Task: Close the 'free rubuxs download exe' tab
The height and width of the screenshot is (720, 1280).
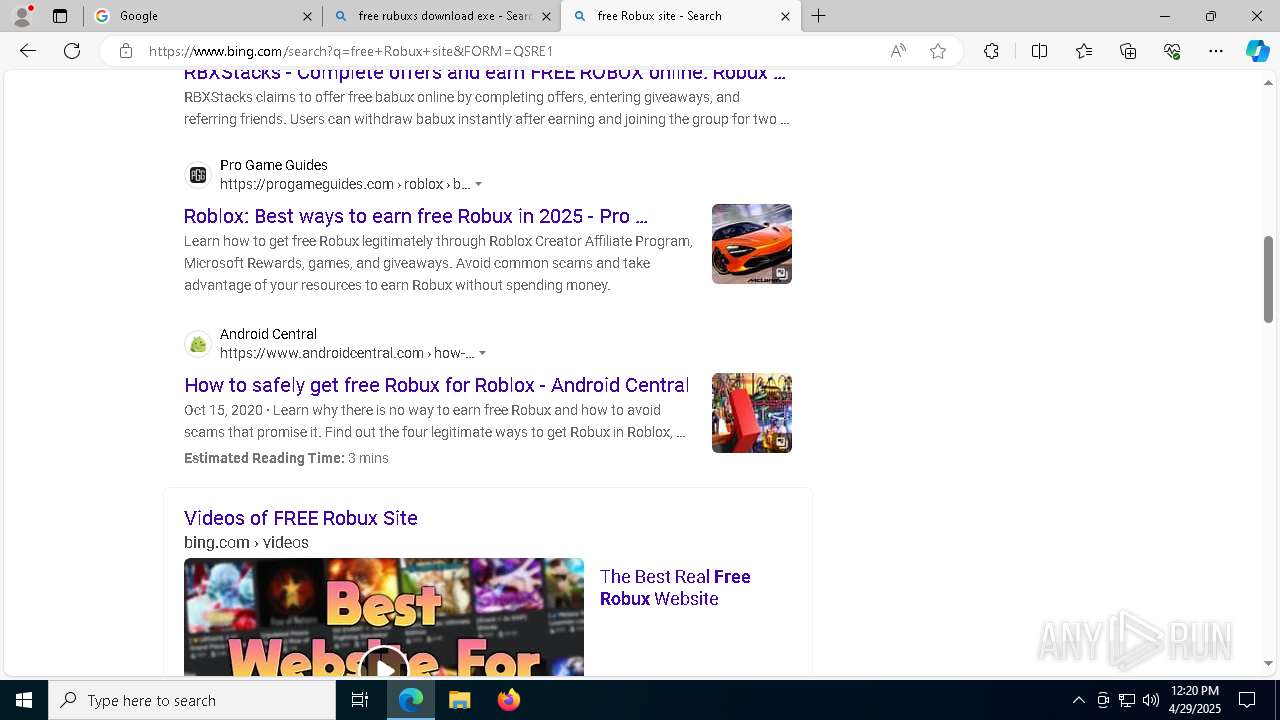Action: coord(546,16)
